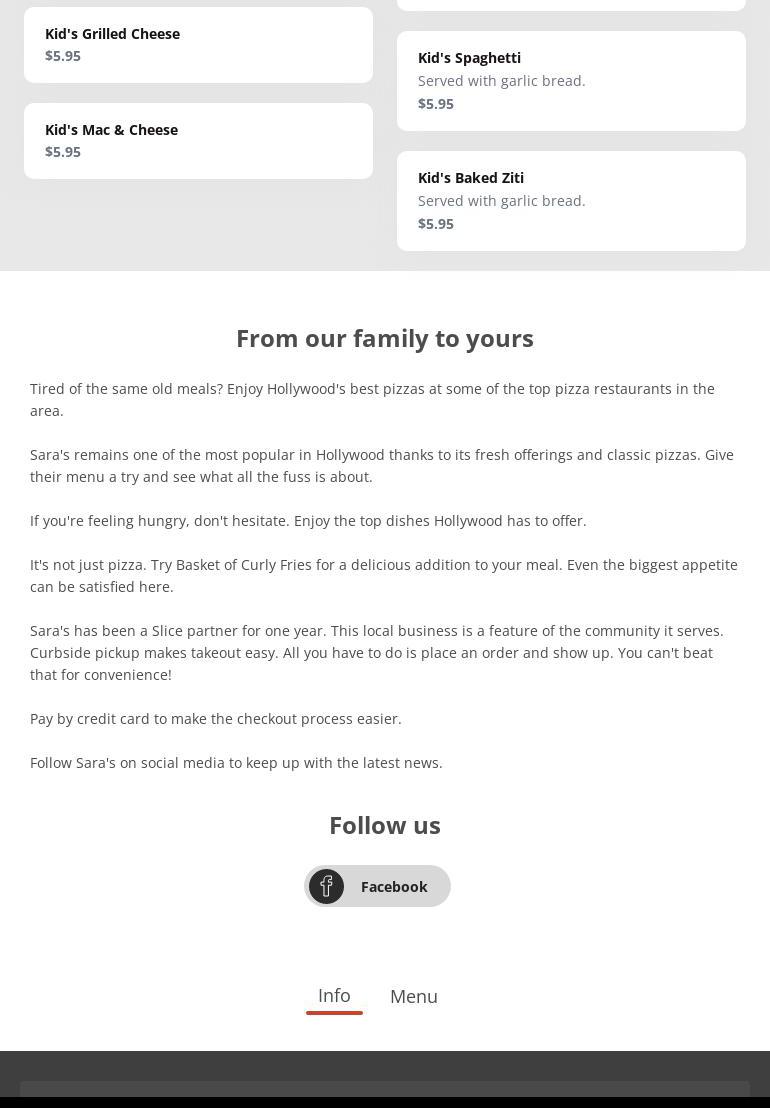Click the paragraph mentioning Basket of Curly Fries
This screenshot has width=770, height=1108.
(x=384, y=576)
